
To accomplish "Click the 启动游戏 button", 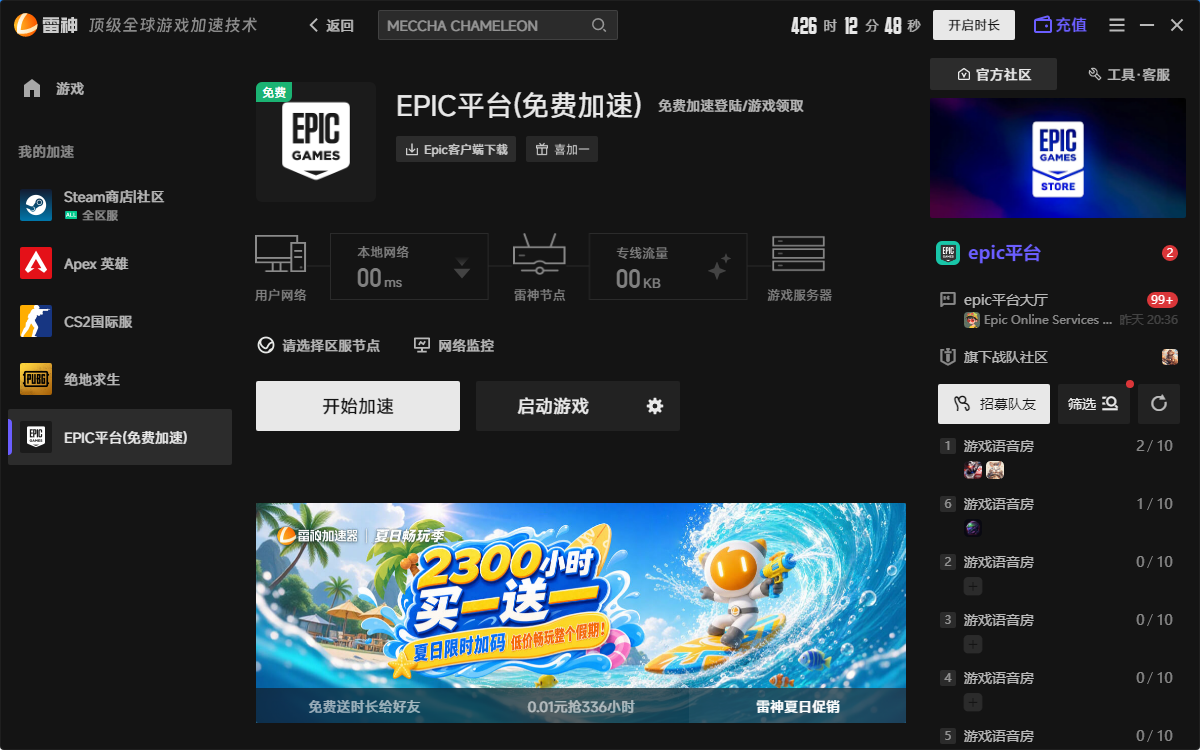I will [553, 406].
